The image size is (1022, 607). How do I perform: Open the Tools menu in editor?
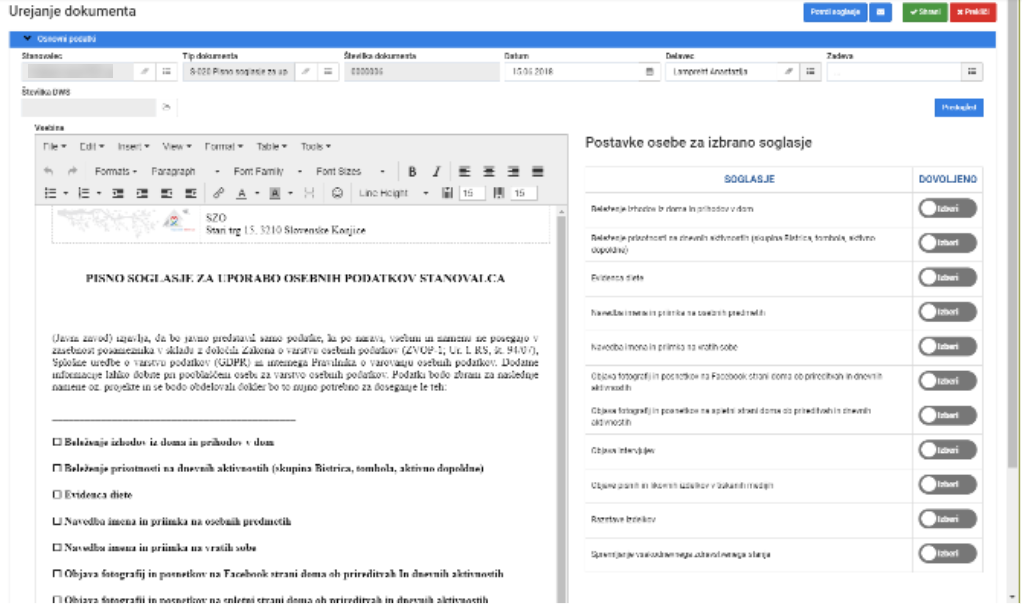[x=315, y=147]
